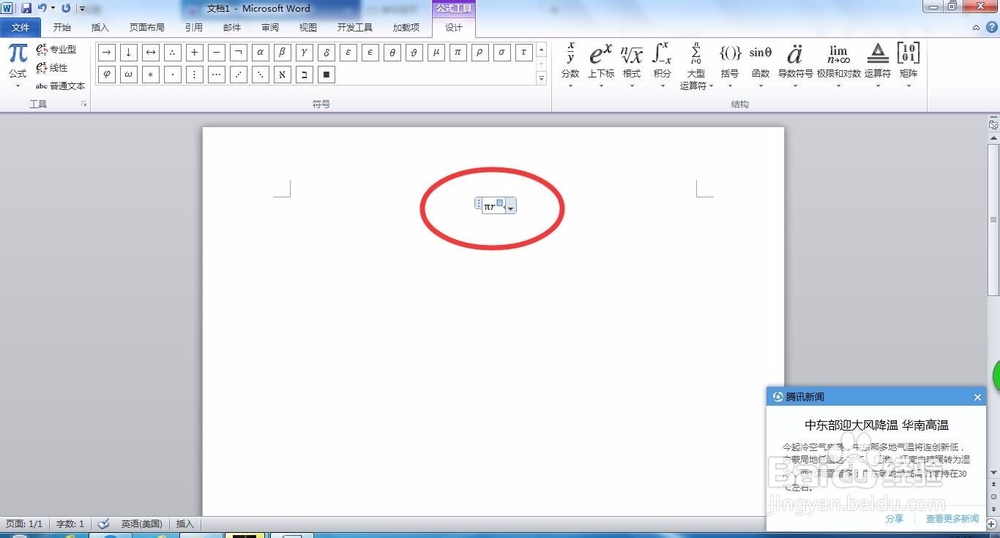The width and height of the screenshot is (1000, 538).
Task: Insert the rho ρ symbol
Action: pyautogui.click(x=480, y=52)
